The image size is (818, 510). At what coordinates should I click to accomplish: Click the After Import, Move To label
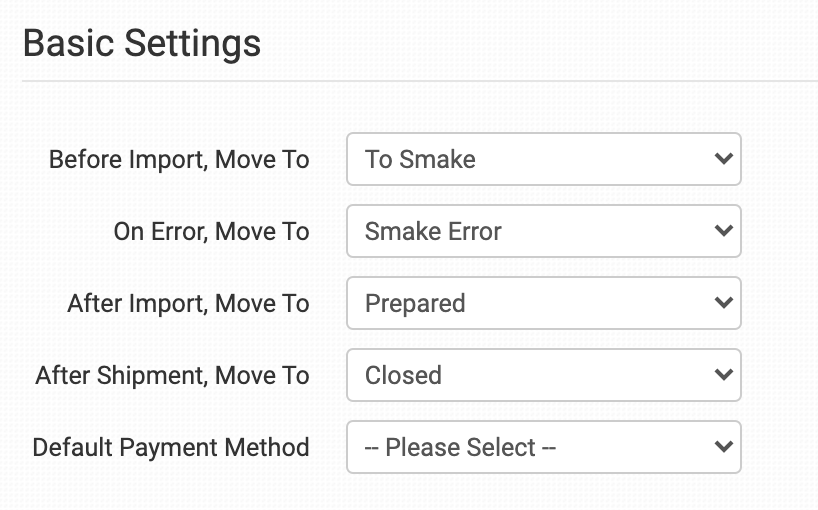(188, 303)
